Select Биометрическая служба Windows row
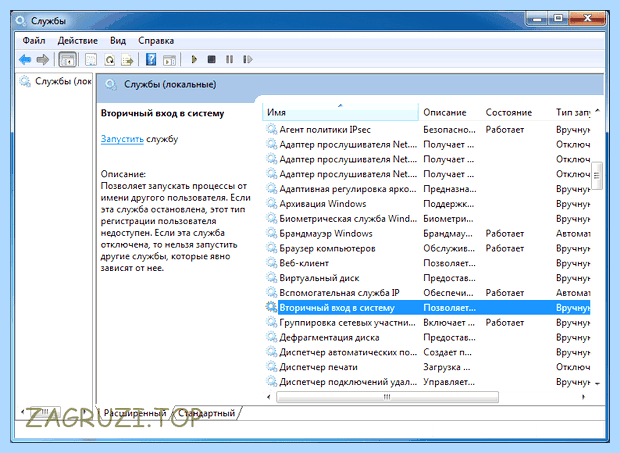This screenshot has height=453, width=620. [x=428, y=219]
